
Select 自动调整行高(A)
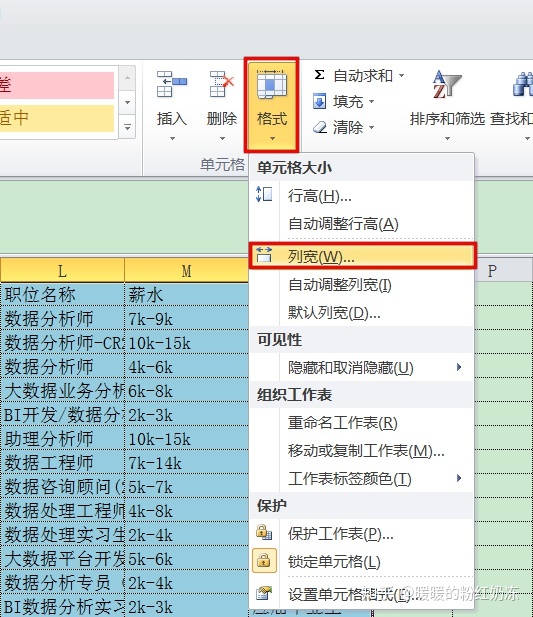[x=361, y=224]
